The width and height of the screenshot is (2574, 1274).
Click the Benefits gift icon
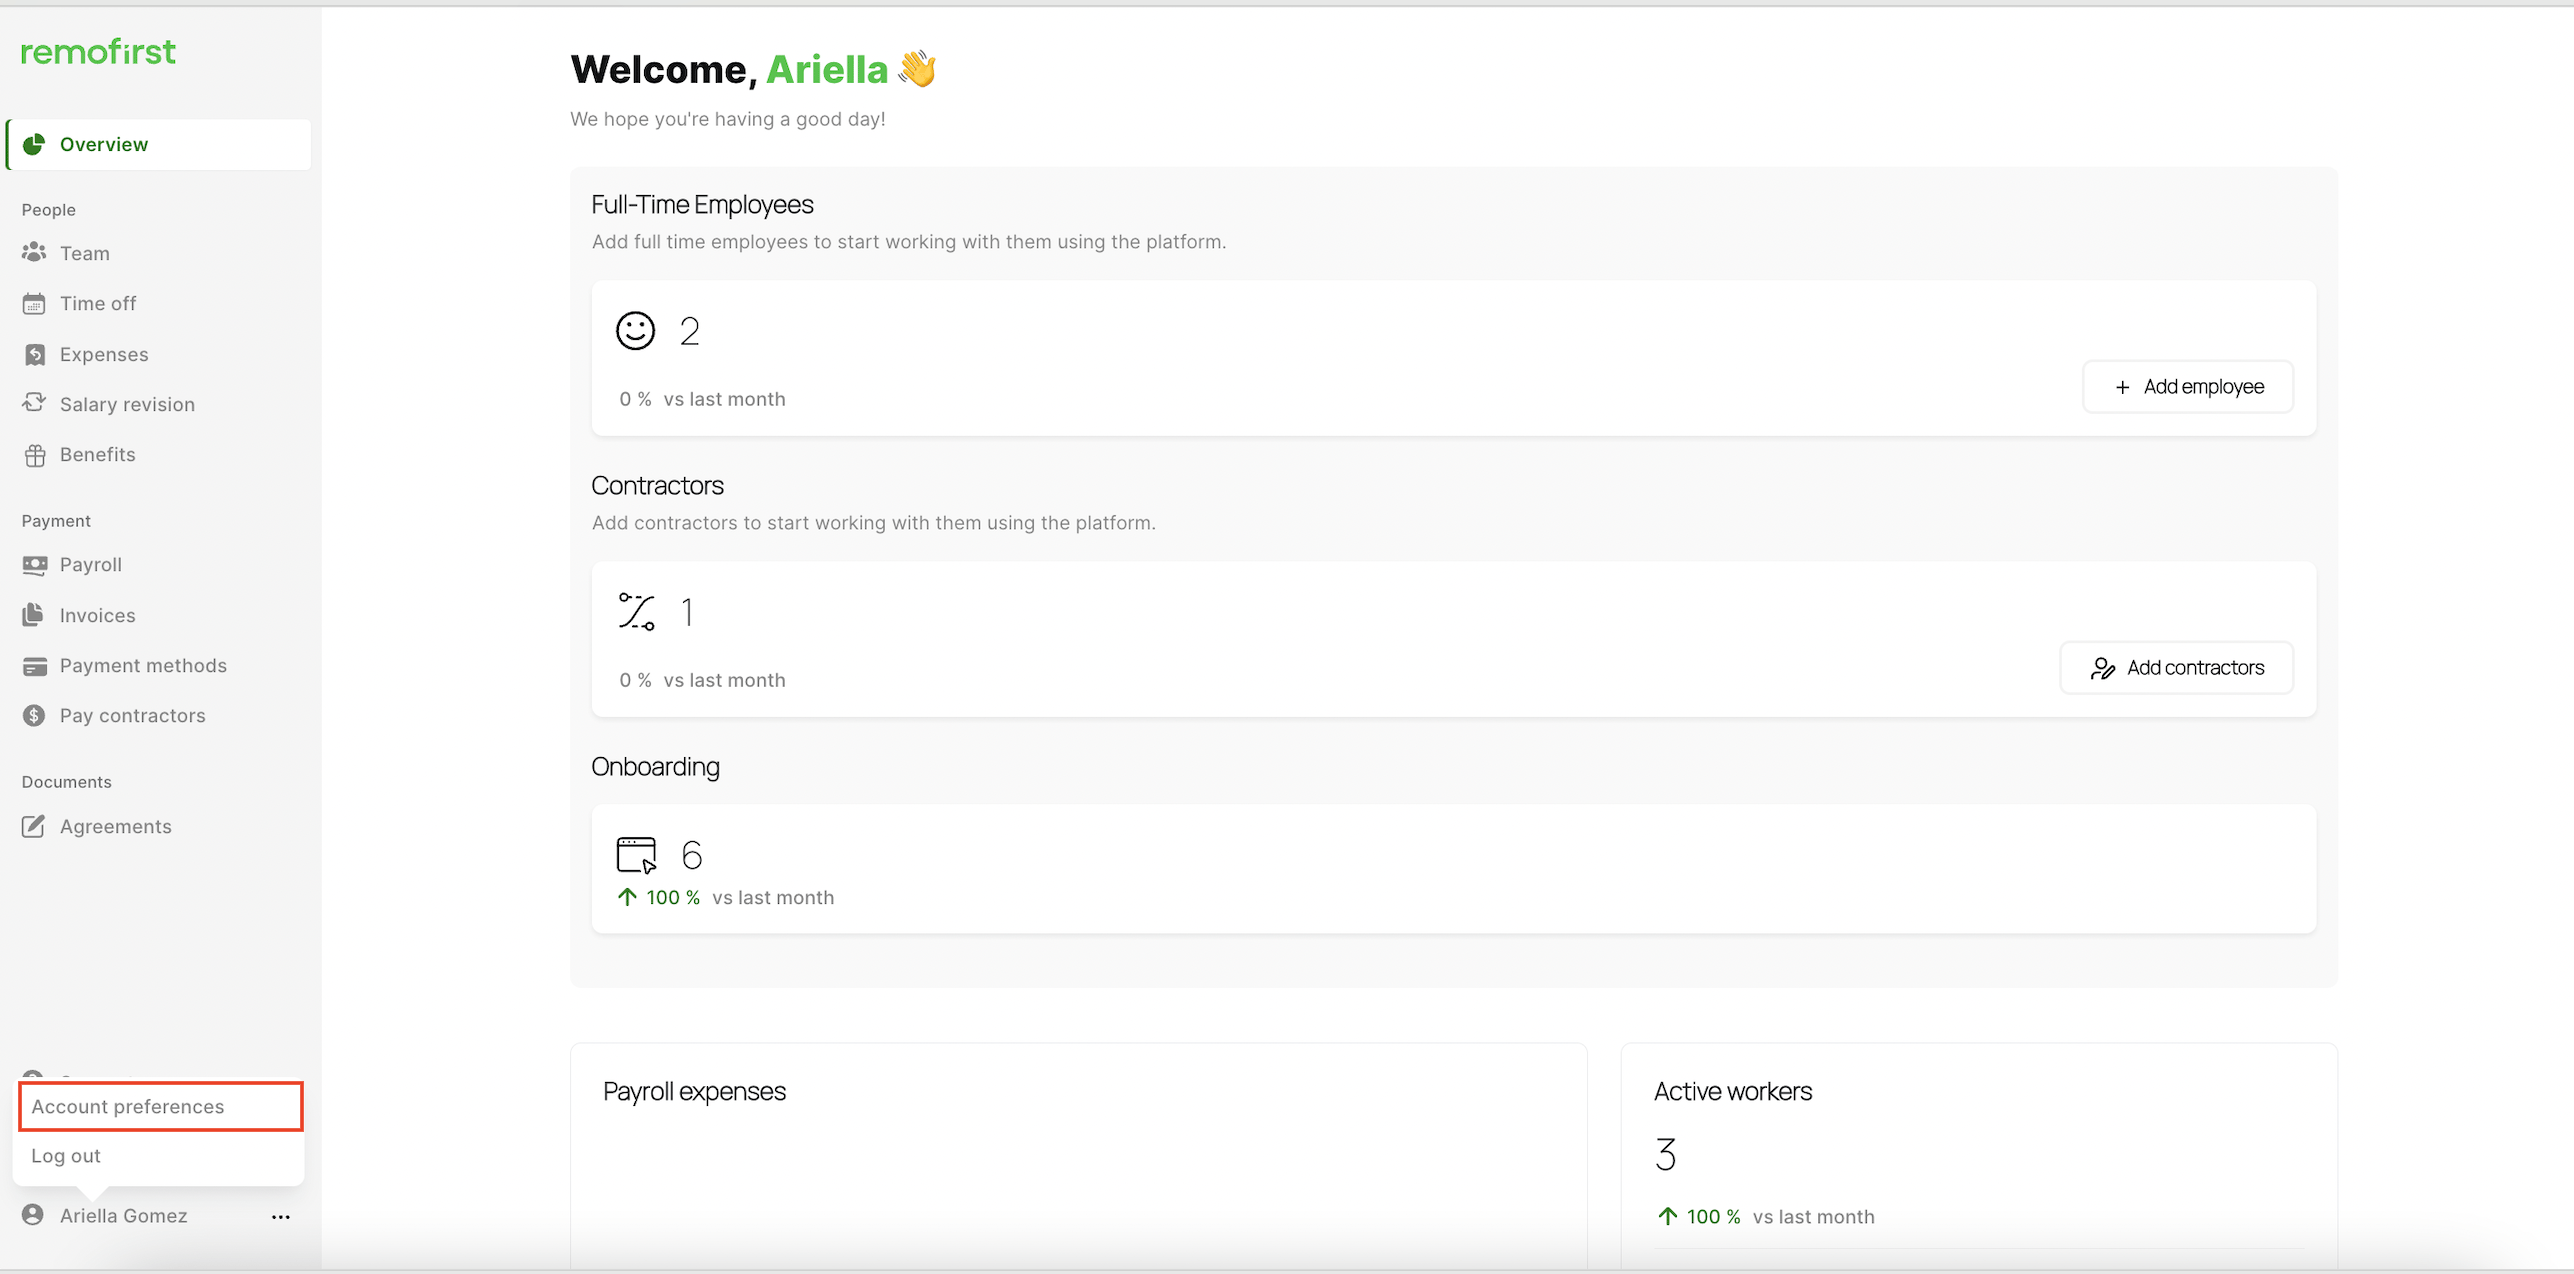(x=34, y=455)
